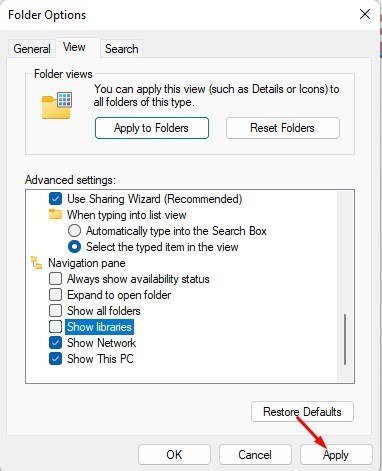Screen dimensions: 382x471
Task: Uncheck Show Network option
Action: (55, 343)
